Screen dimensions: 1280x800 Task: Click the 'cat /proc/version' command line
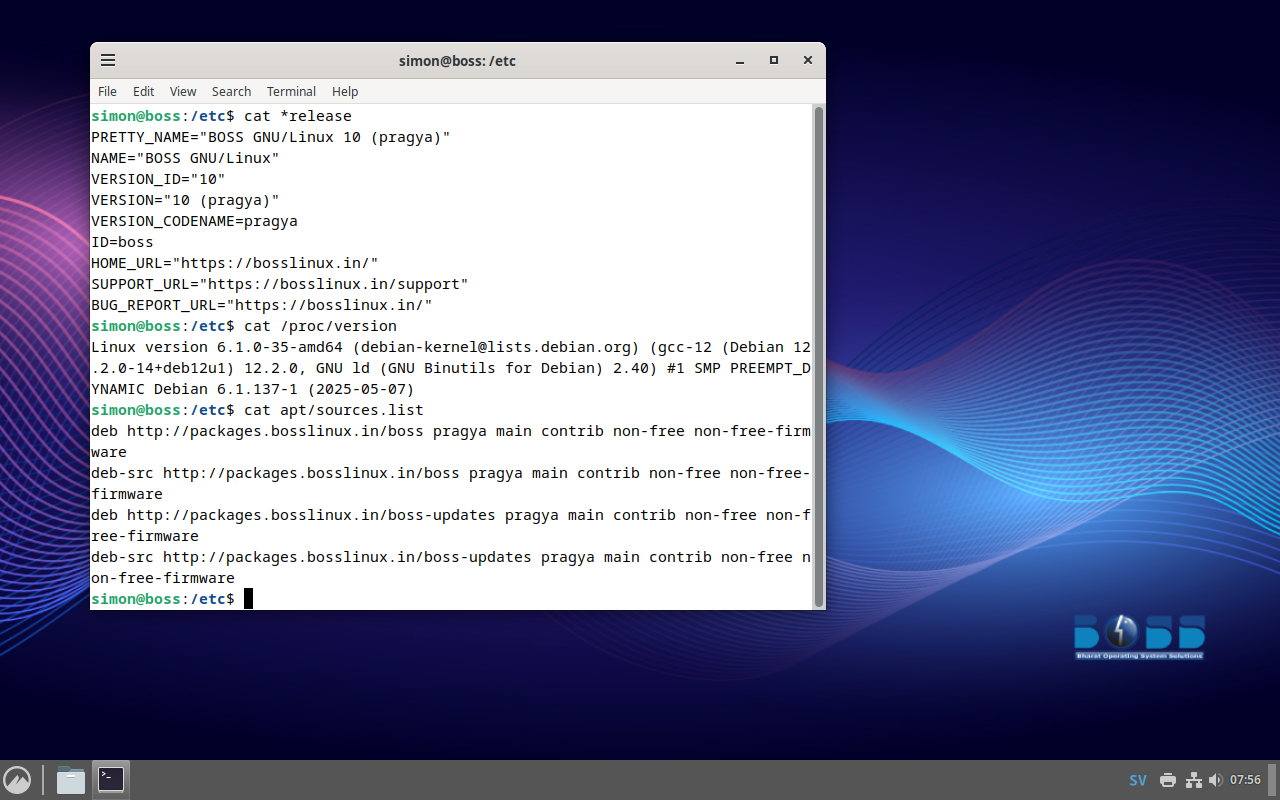click(320, 326)
